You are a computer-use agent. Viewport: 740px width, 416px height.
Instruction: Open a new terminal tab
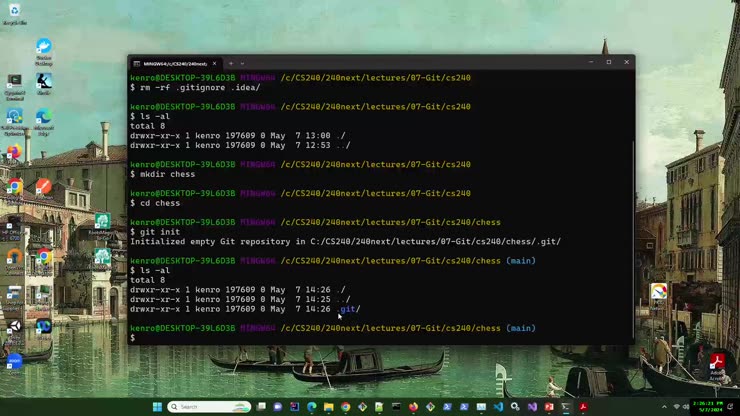tap(231, 63)
